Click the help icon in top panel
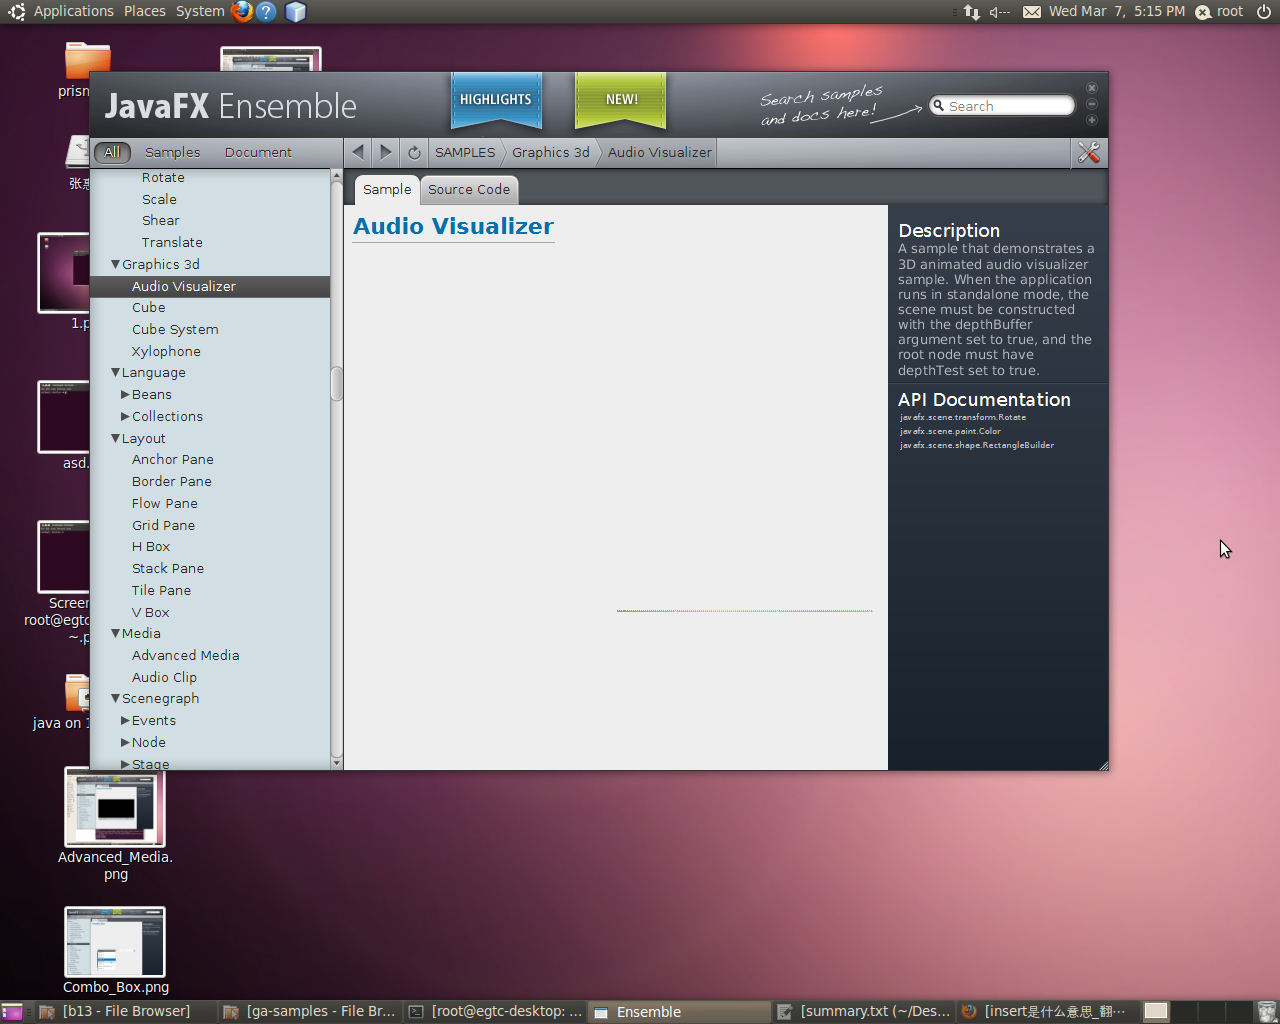This screenshot has height=1024, width=1280. [x=266, y=12]
